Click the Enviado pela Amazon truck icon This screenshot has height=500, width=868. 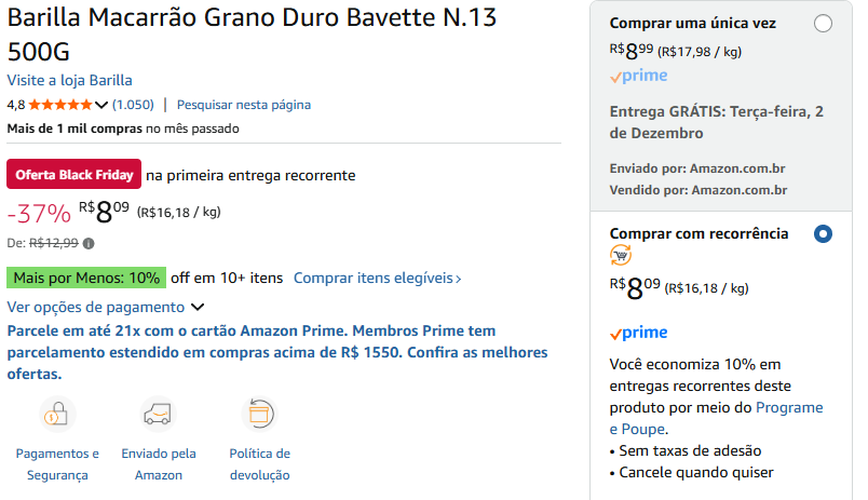point(158,413)
